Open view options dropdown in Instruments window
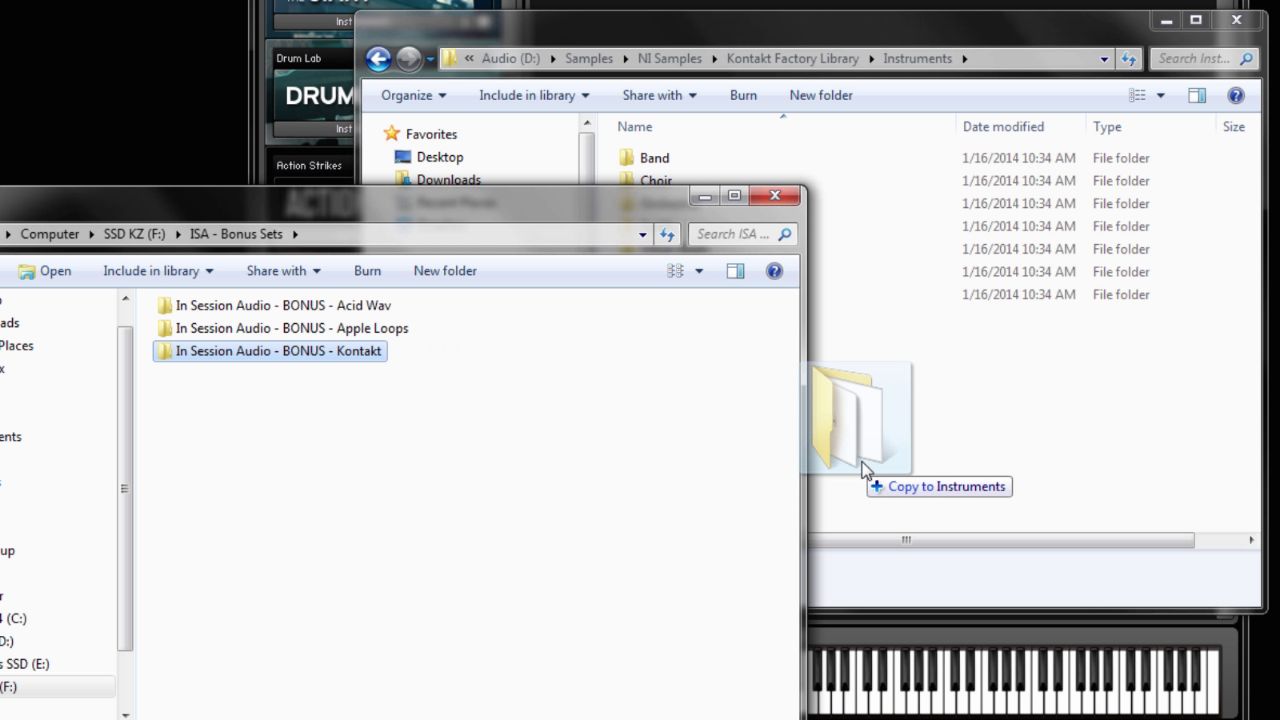 [x=1160, y=96]
